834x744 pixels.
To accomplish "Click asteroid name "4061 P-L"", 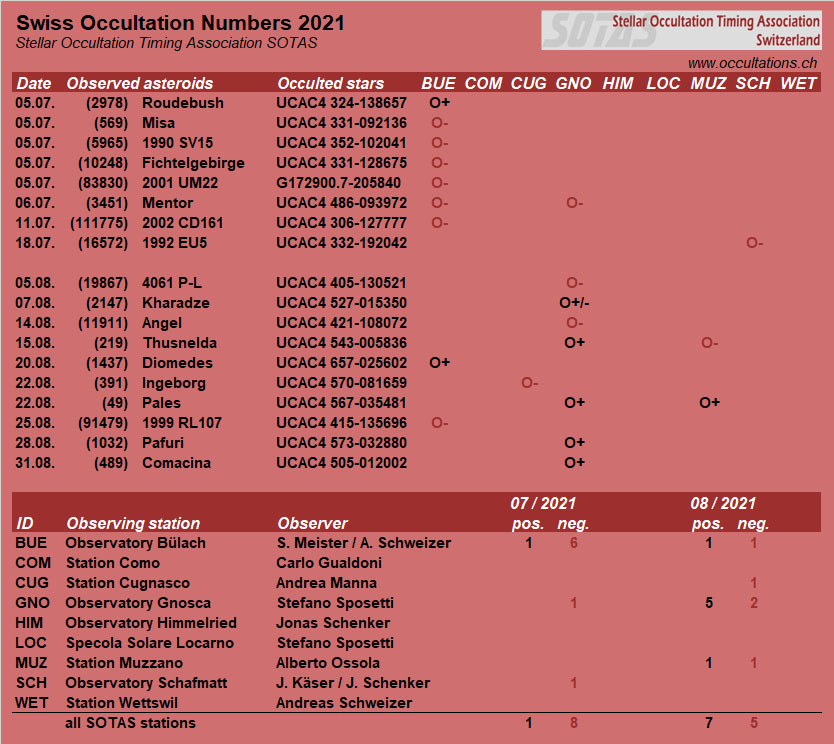I will click(172, 283).
